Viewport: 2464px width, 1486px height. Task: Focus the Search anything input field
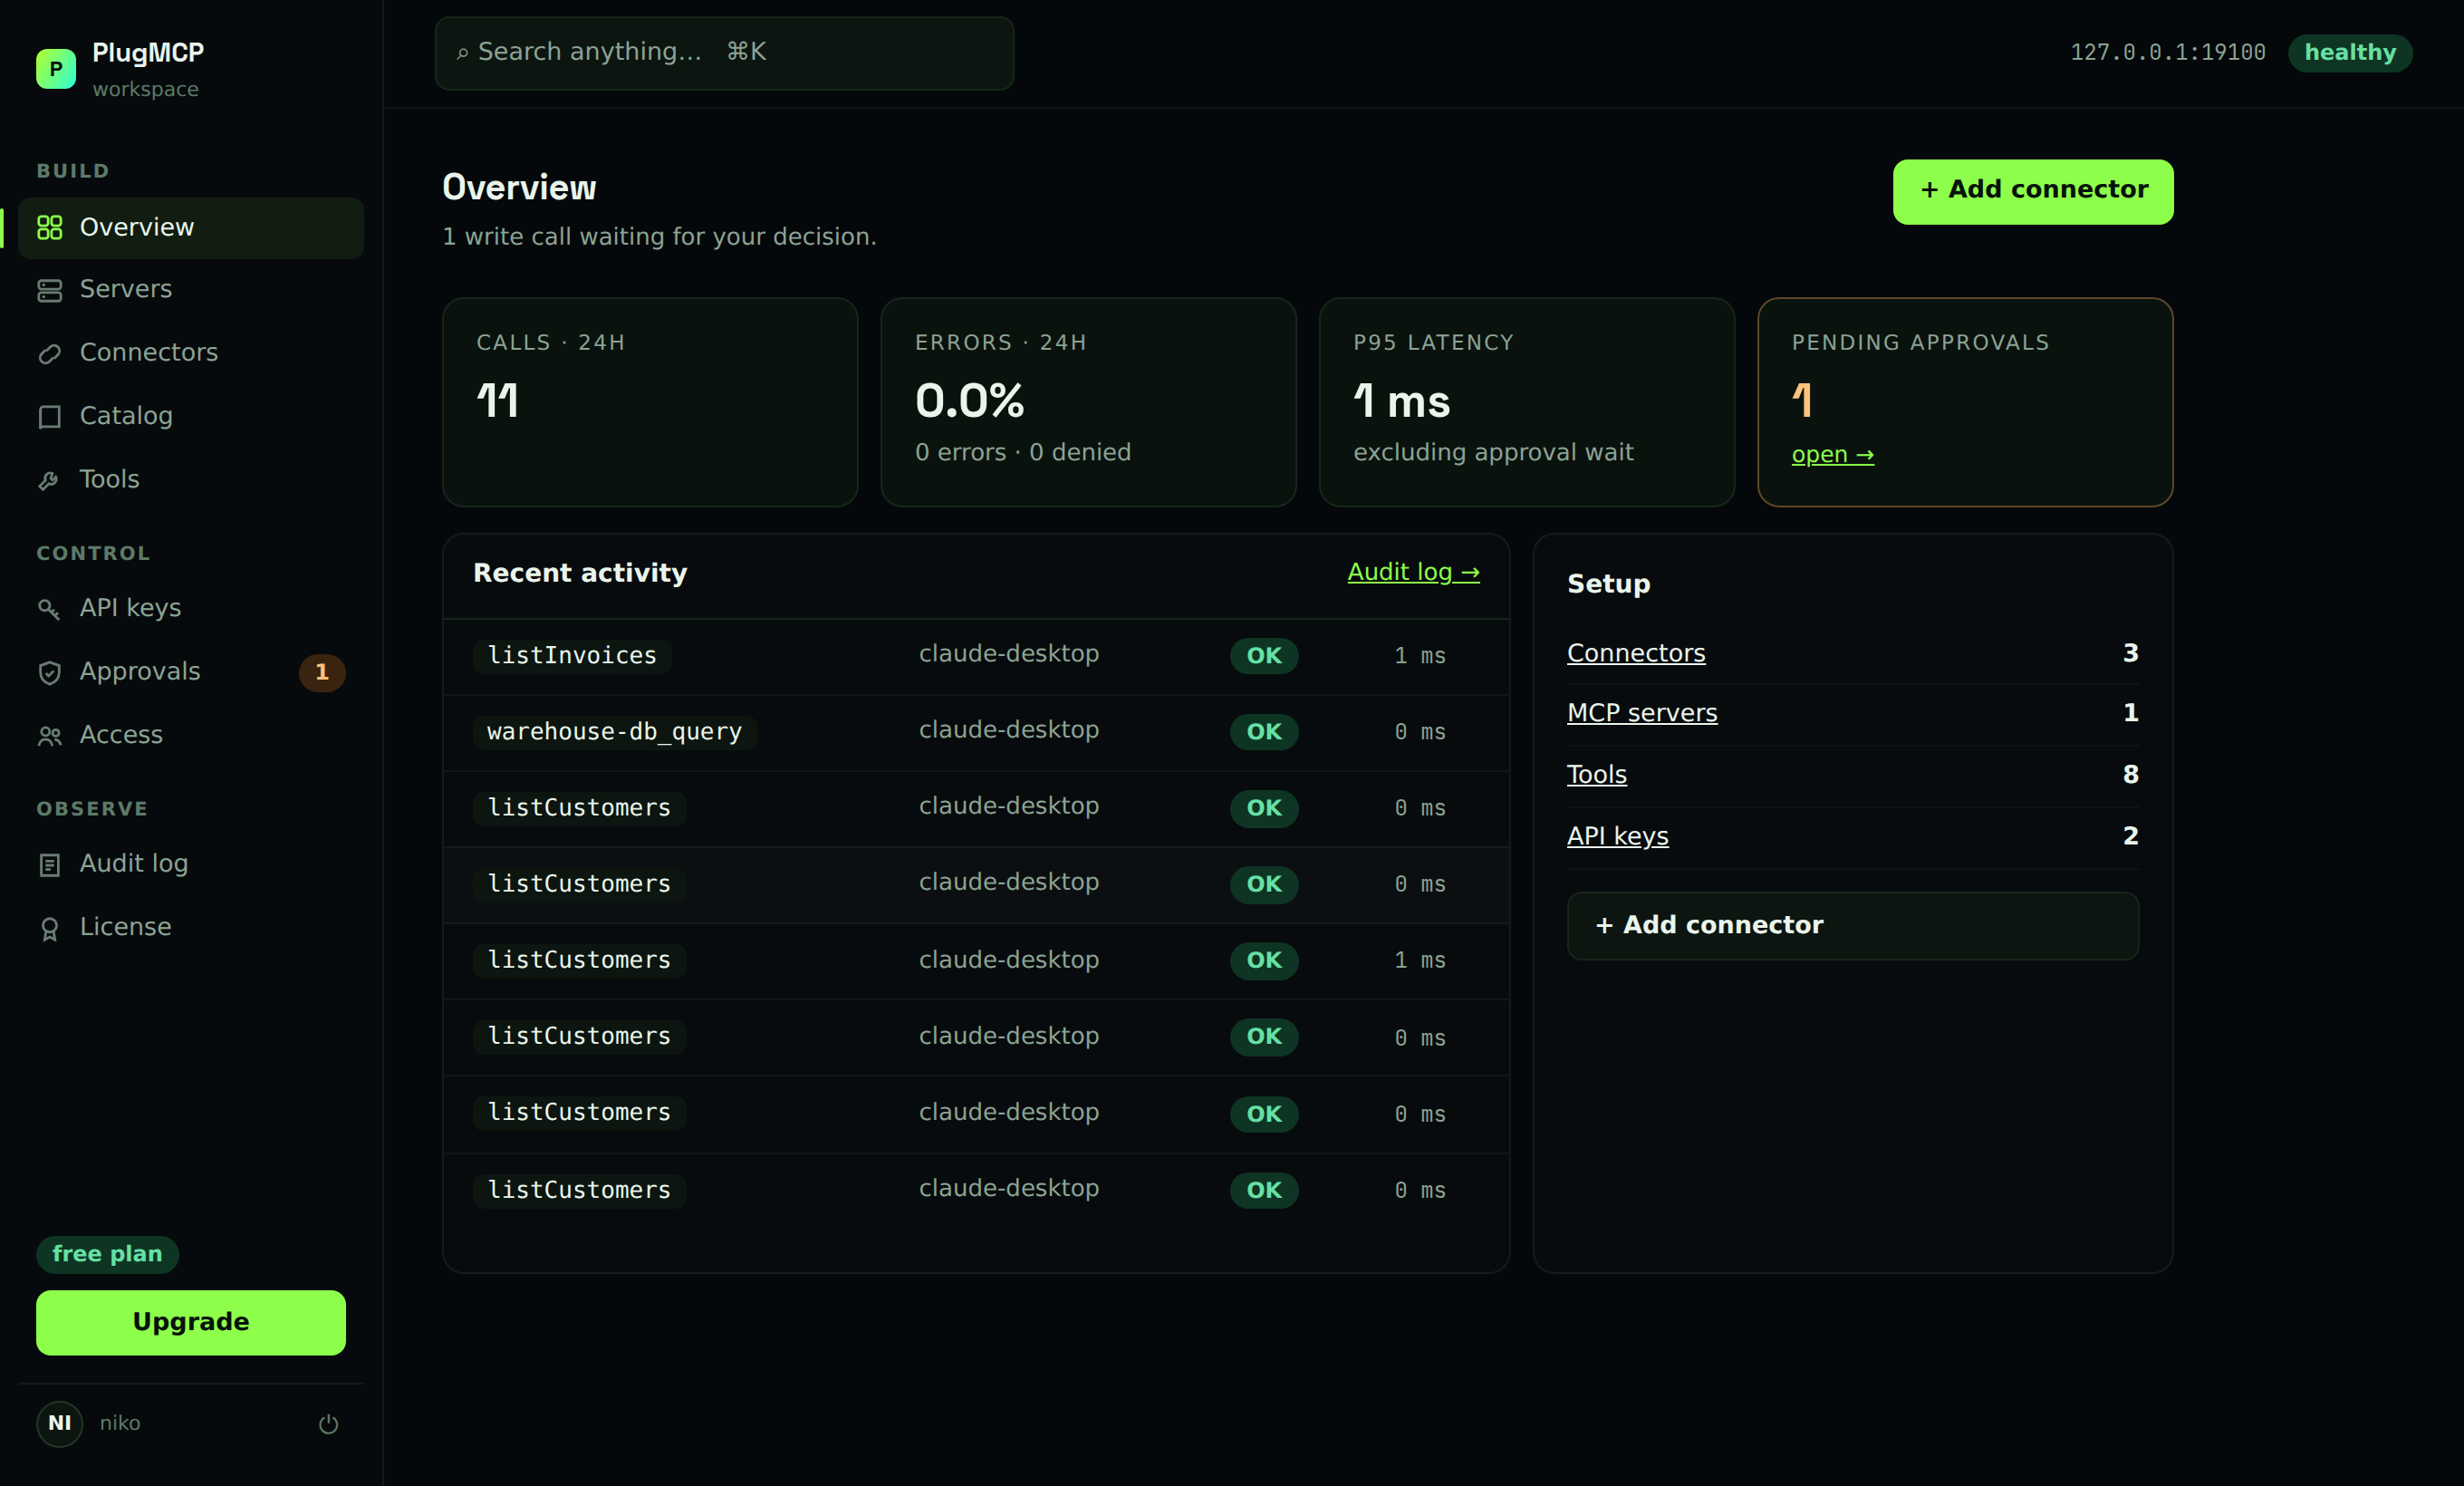tap(724, 53)
